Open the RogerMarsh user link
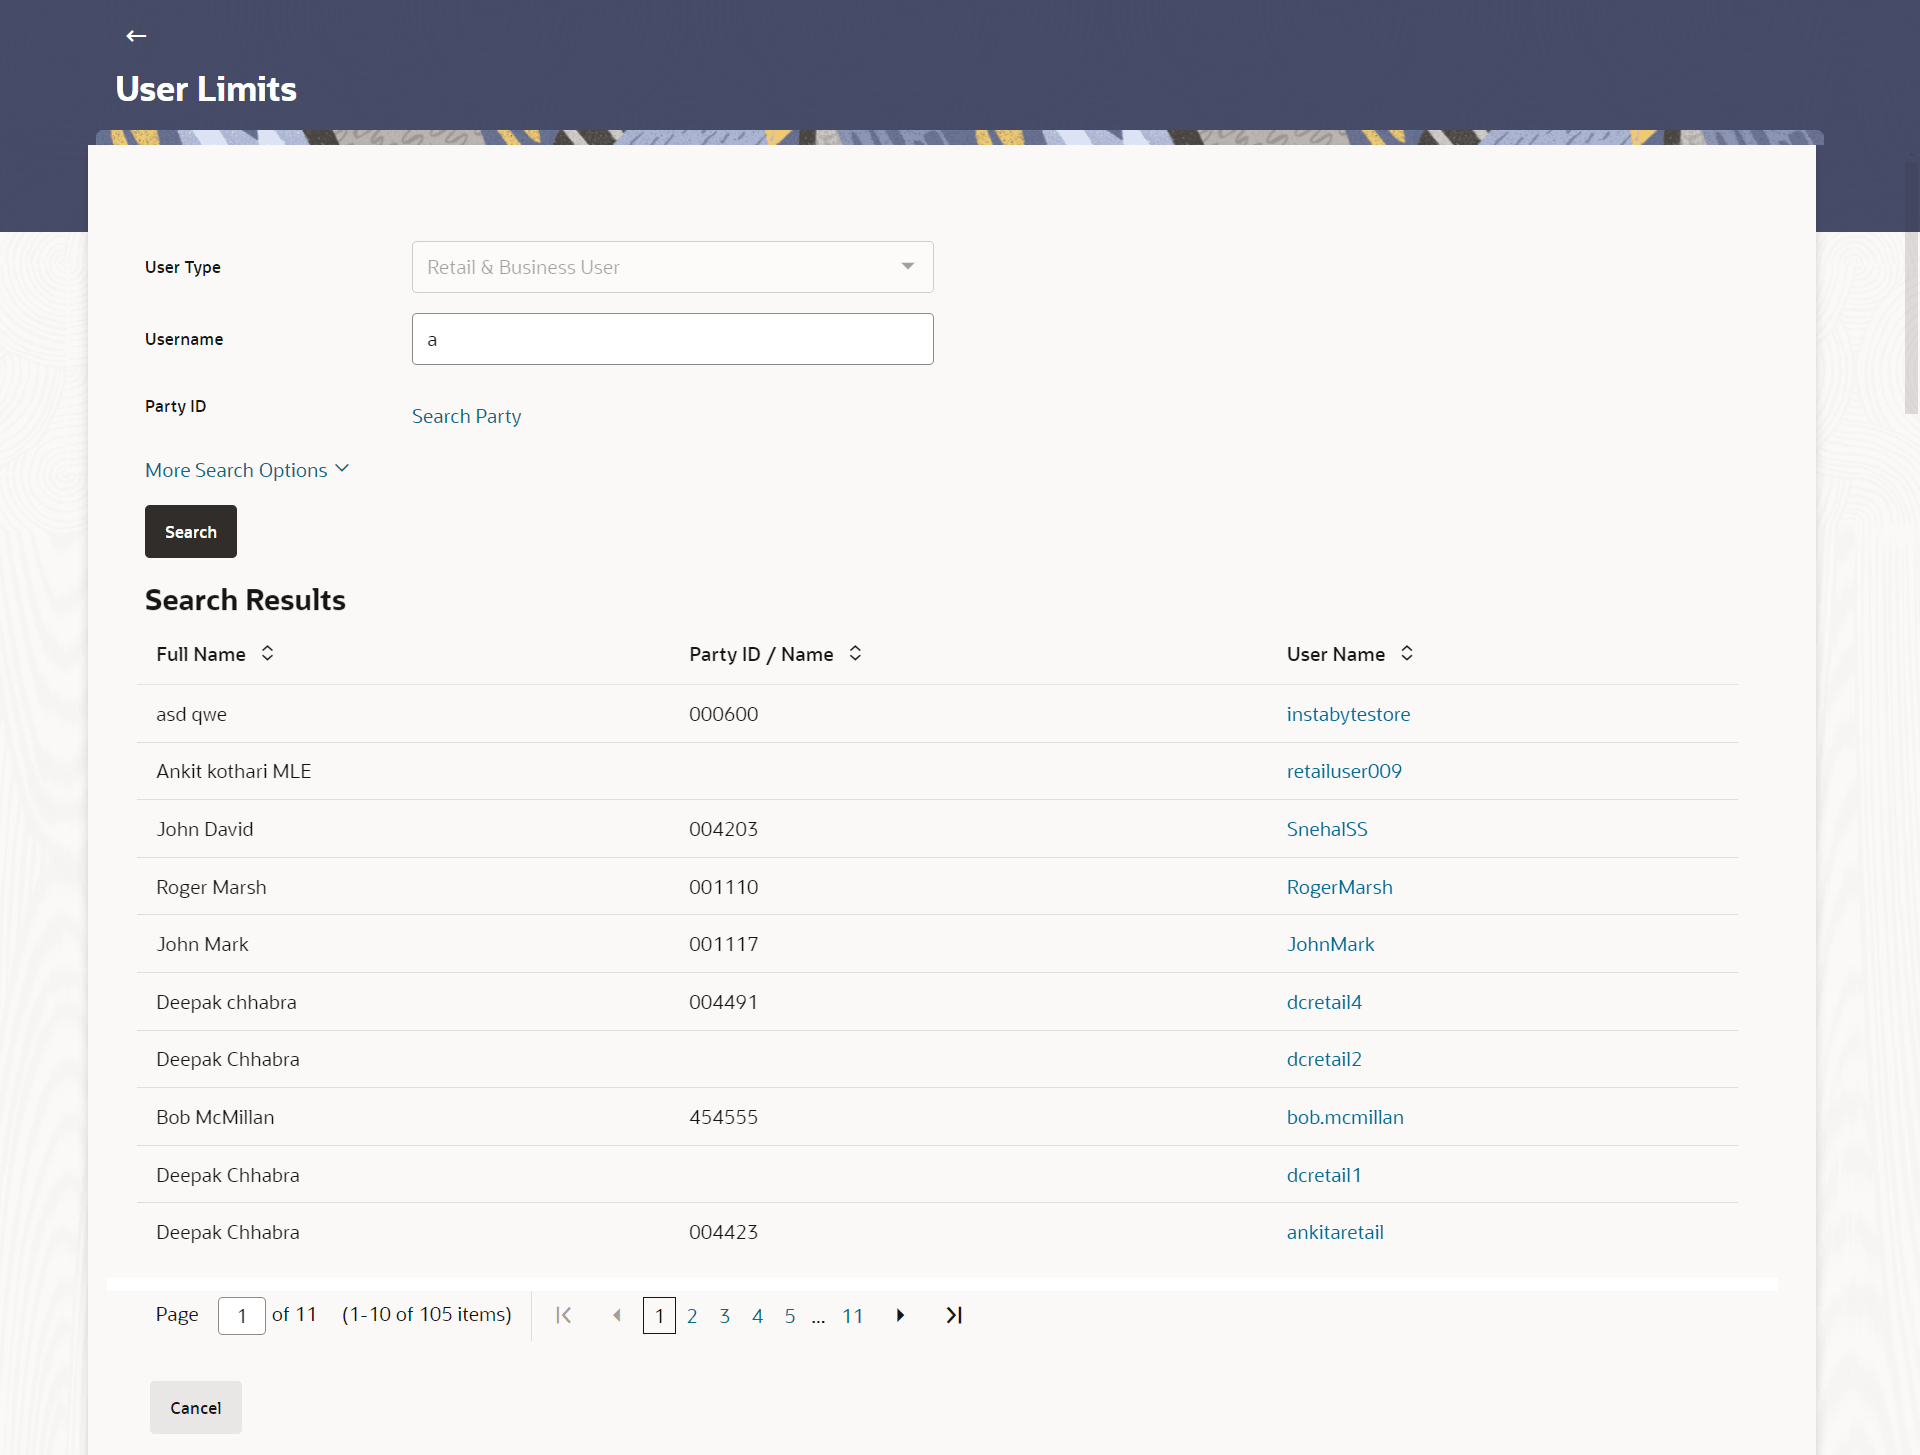The image size is (1920, 1455). click(1339, 887)
